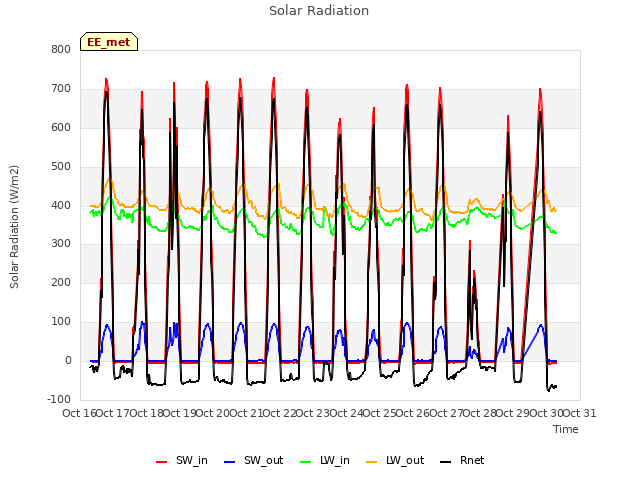
Task: Click the -100 y-axis tick label
Action: [59, 399]
